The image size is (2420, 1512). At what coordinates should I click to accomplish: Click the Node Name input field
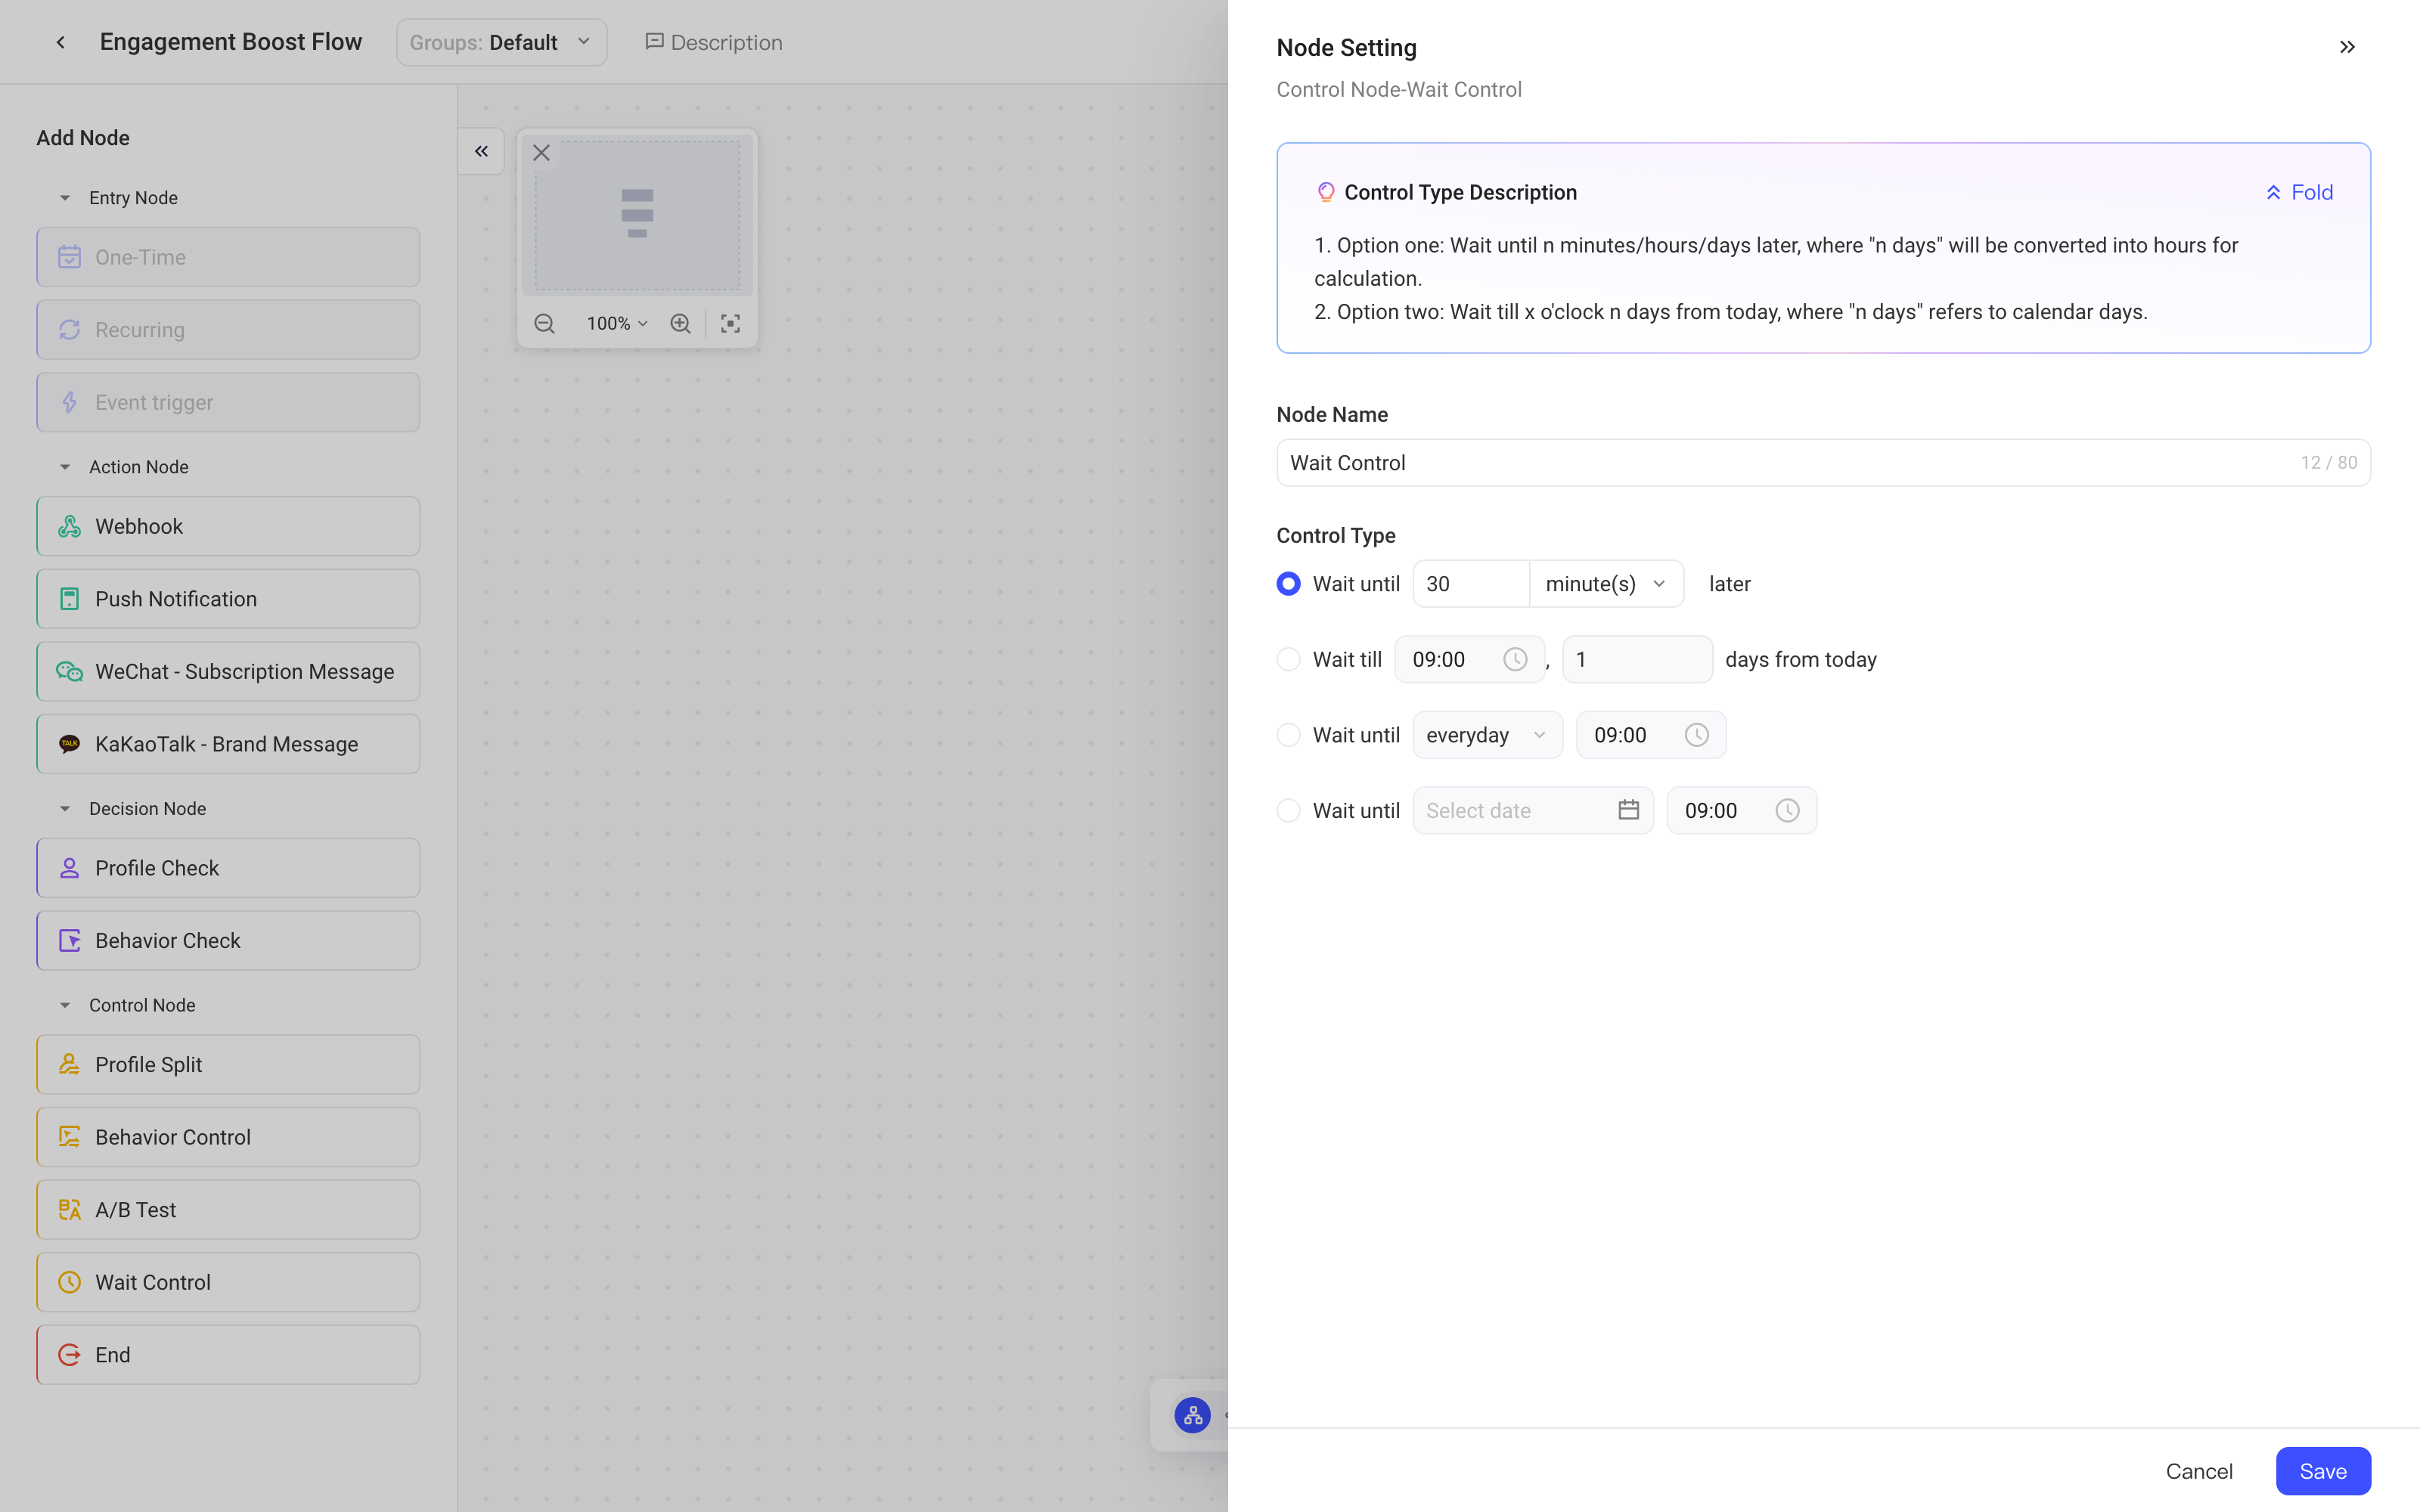click(1823, 463)
